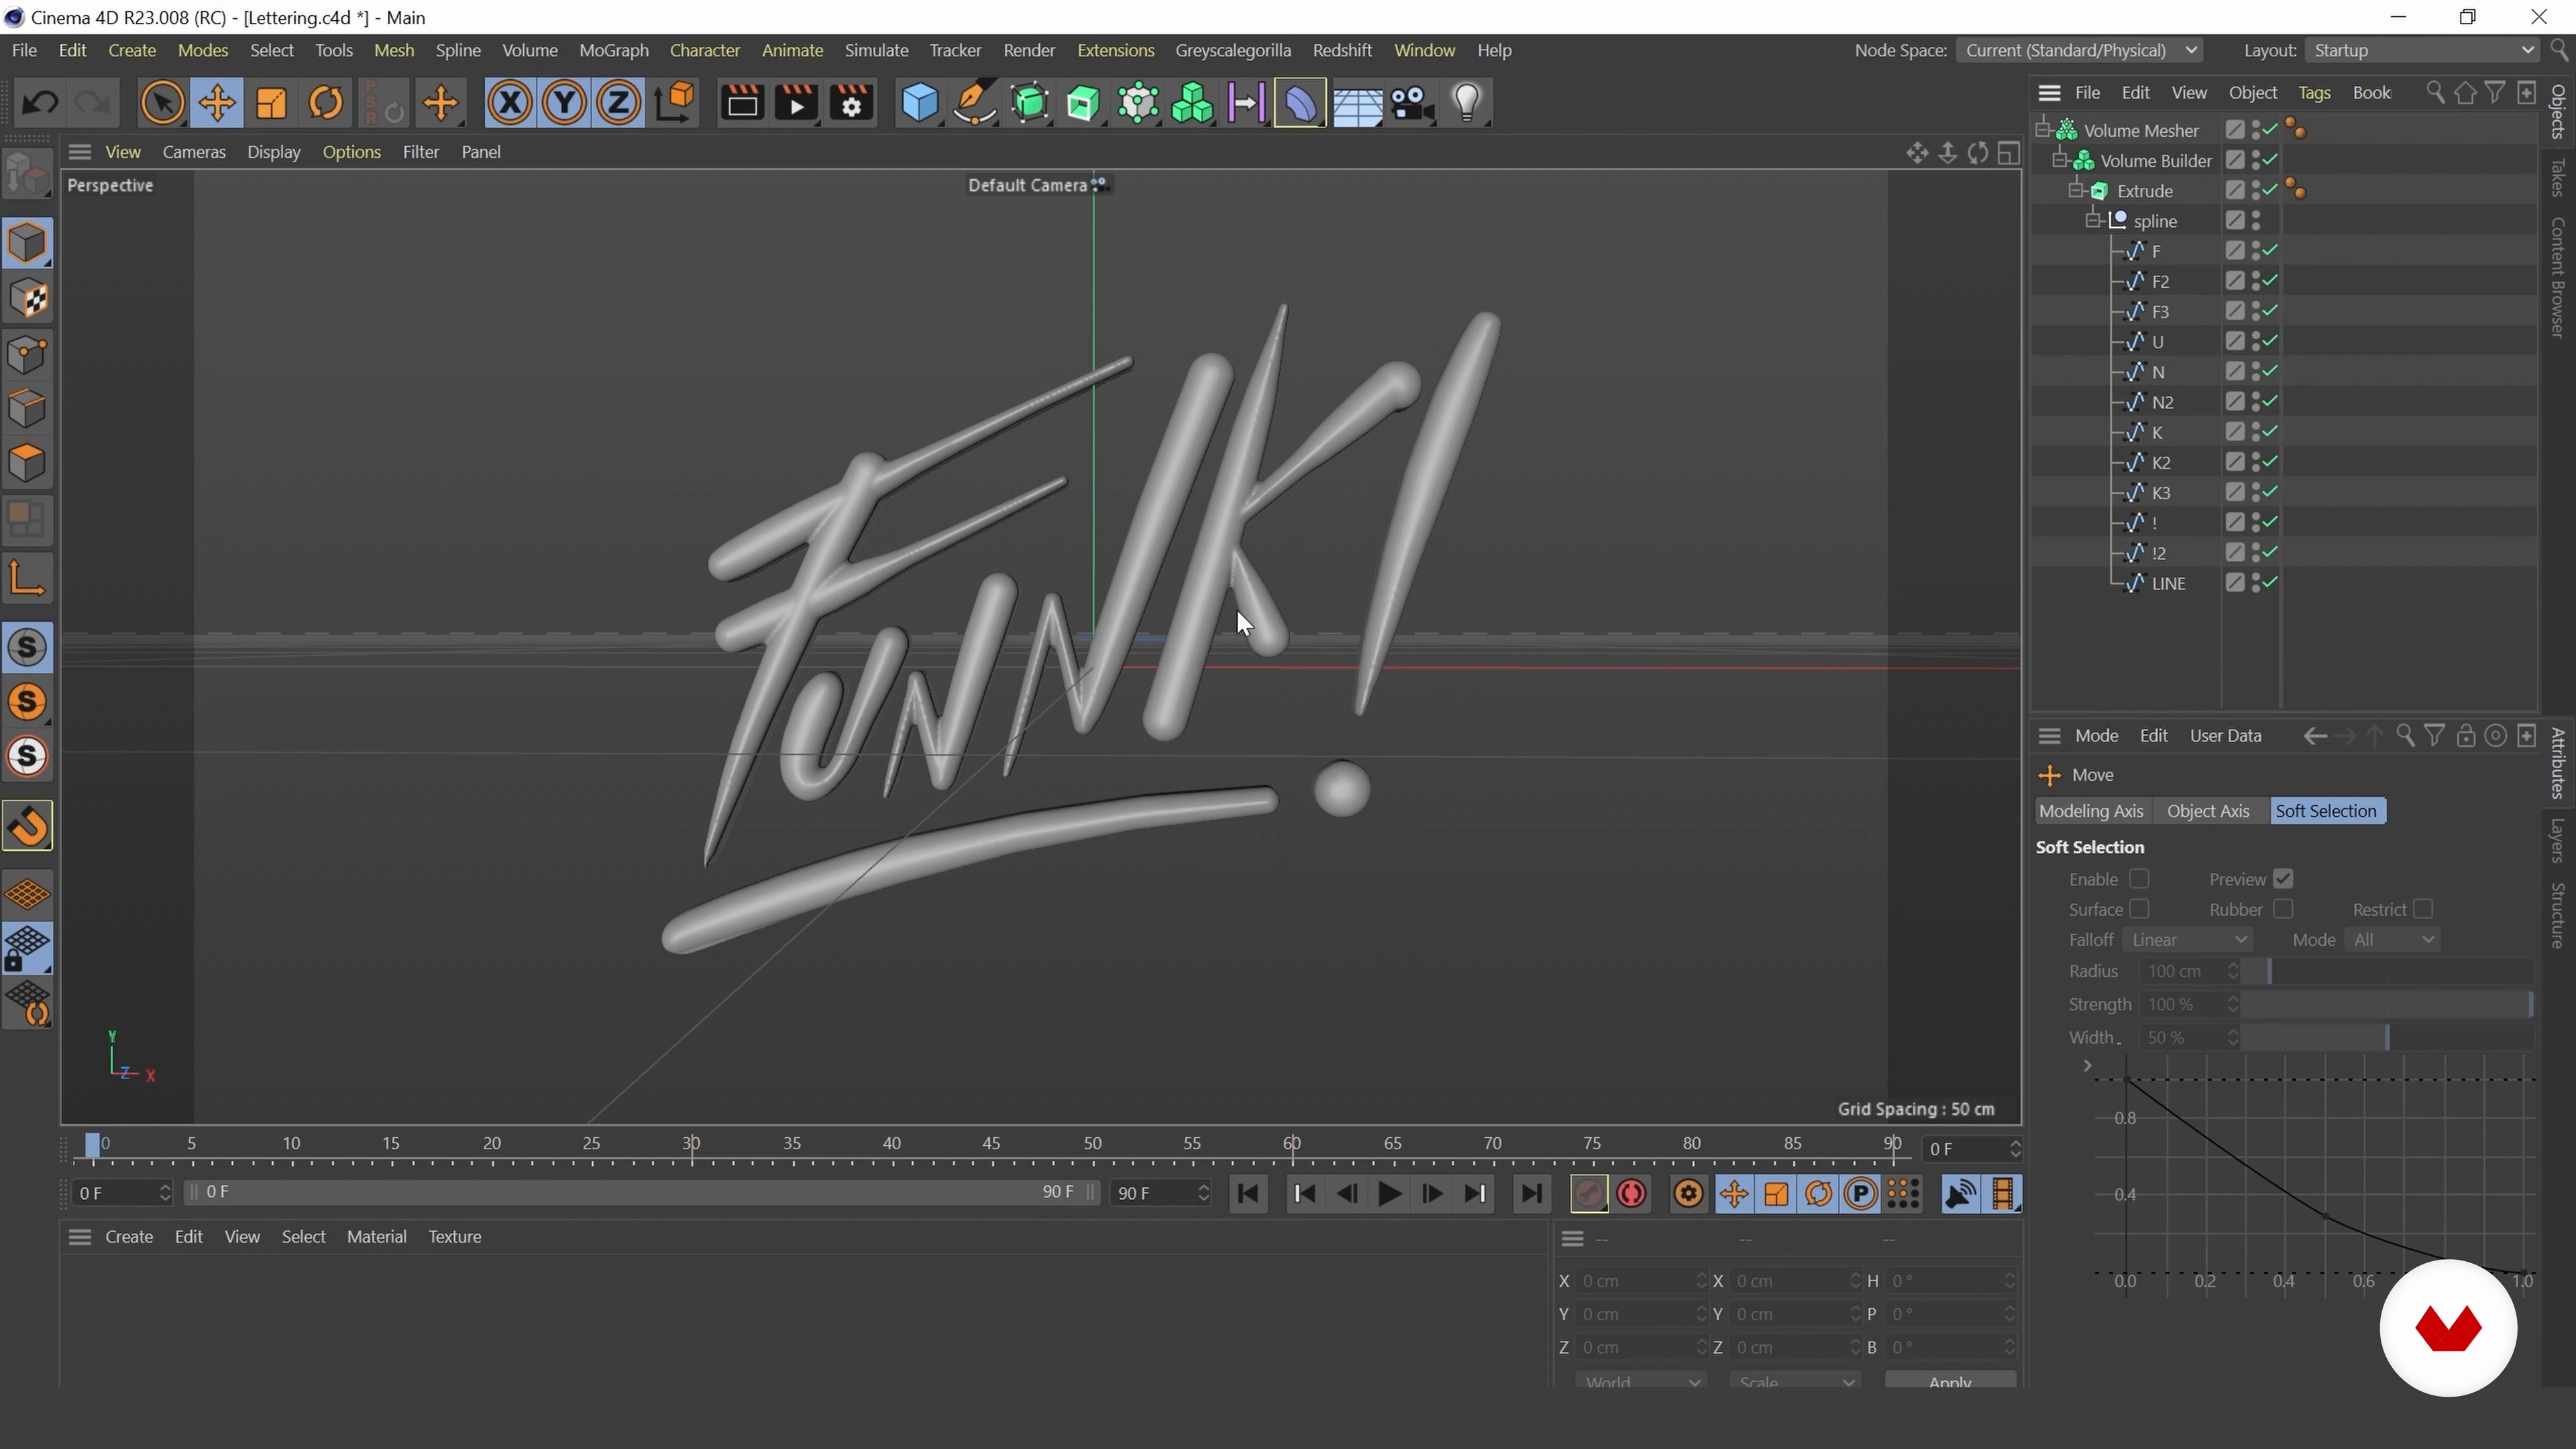Open the Falloff Linear dropdown
2576x1449 pixels.
click(x=2187, y=939)
